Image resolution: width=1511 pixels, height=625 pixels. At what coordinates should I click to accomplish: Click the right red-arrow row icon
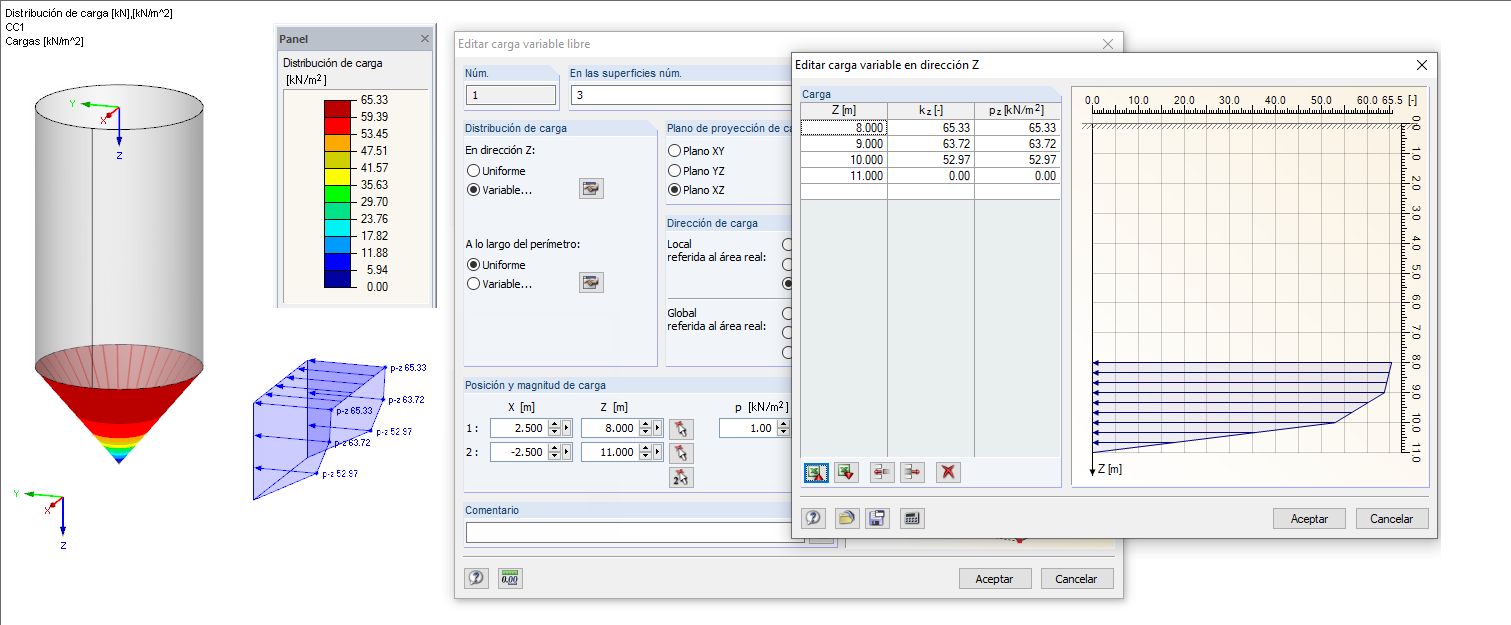(913, 472)
